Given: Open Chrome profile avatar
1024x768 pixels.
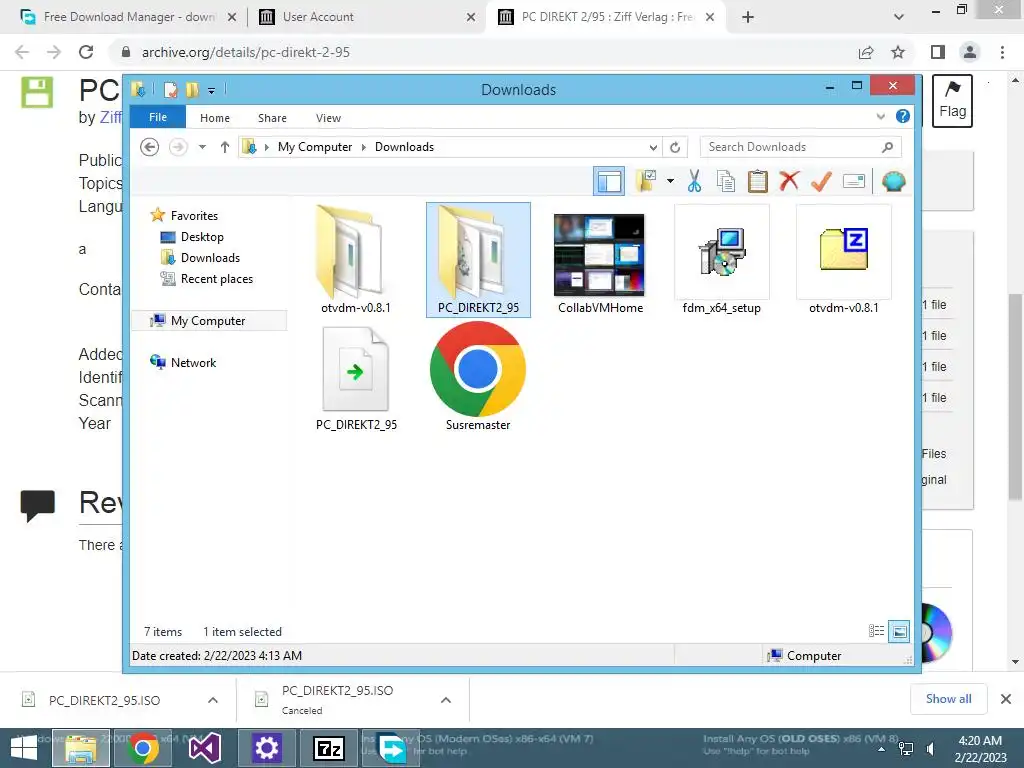Looking at the screenshot, I should click(970, 52).
